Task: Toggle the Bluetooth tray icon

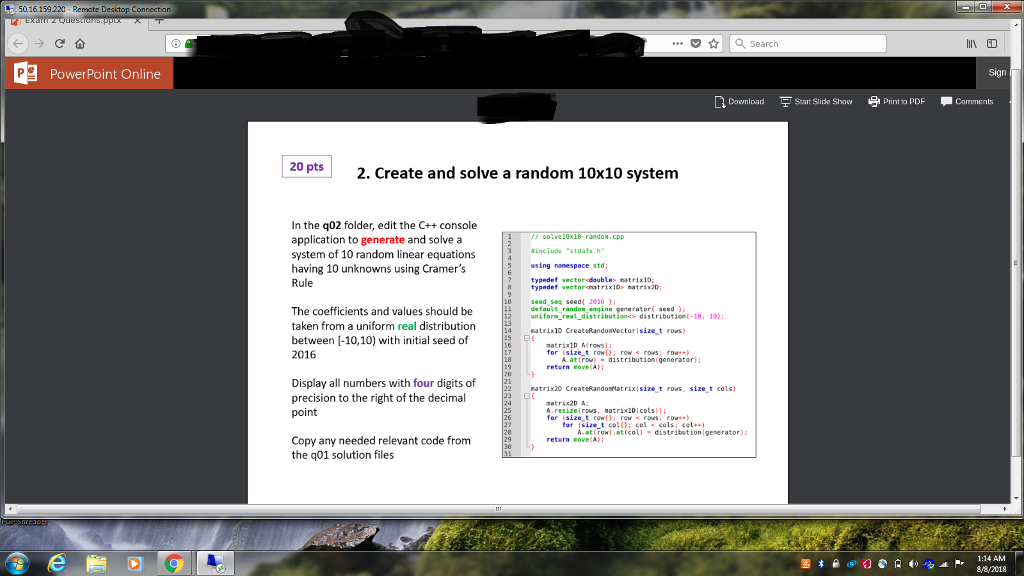Action: (x=820, y=563)
